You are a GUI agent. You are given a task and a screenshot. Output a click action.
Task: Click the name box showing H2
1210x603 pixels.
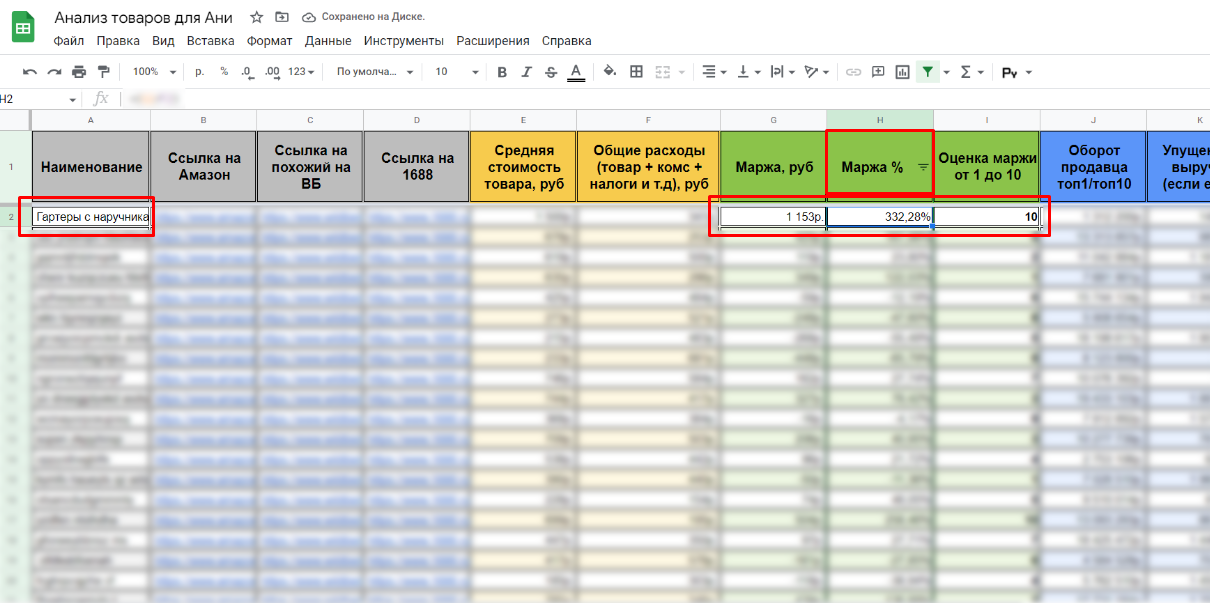click(x=33, y=99)
